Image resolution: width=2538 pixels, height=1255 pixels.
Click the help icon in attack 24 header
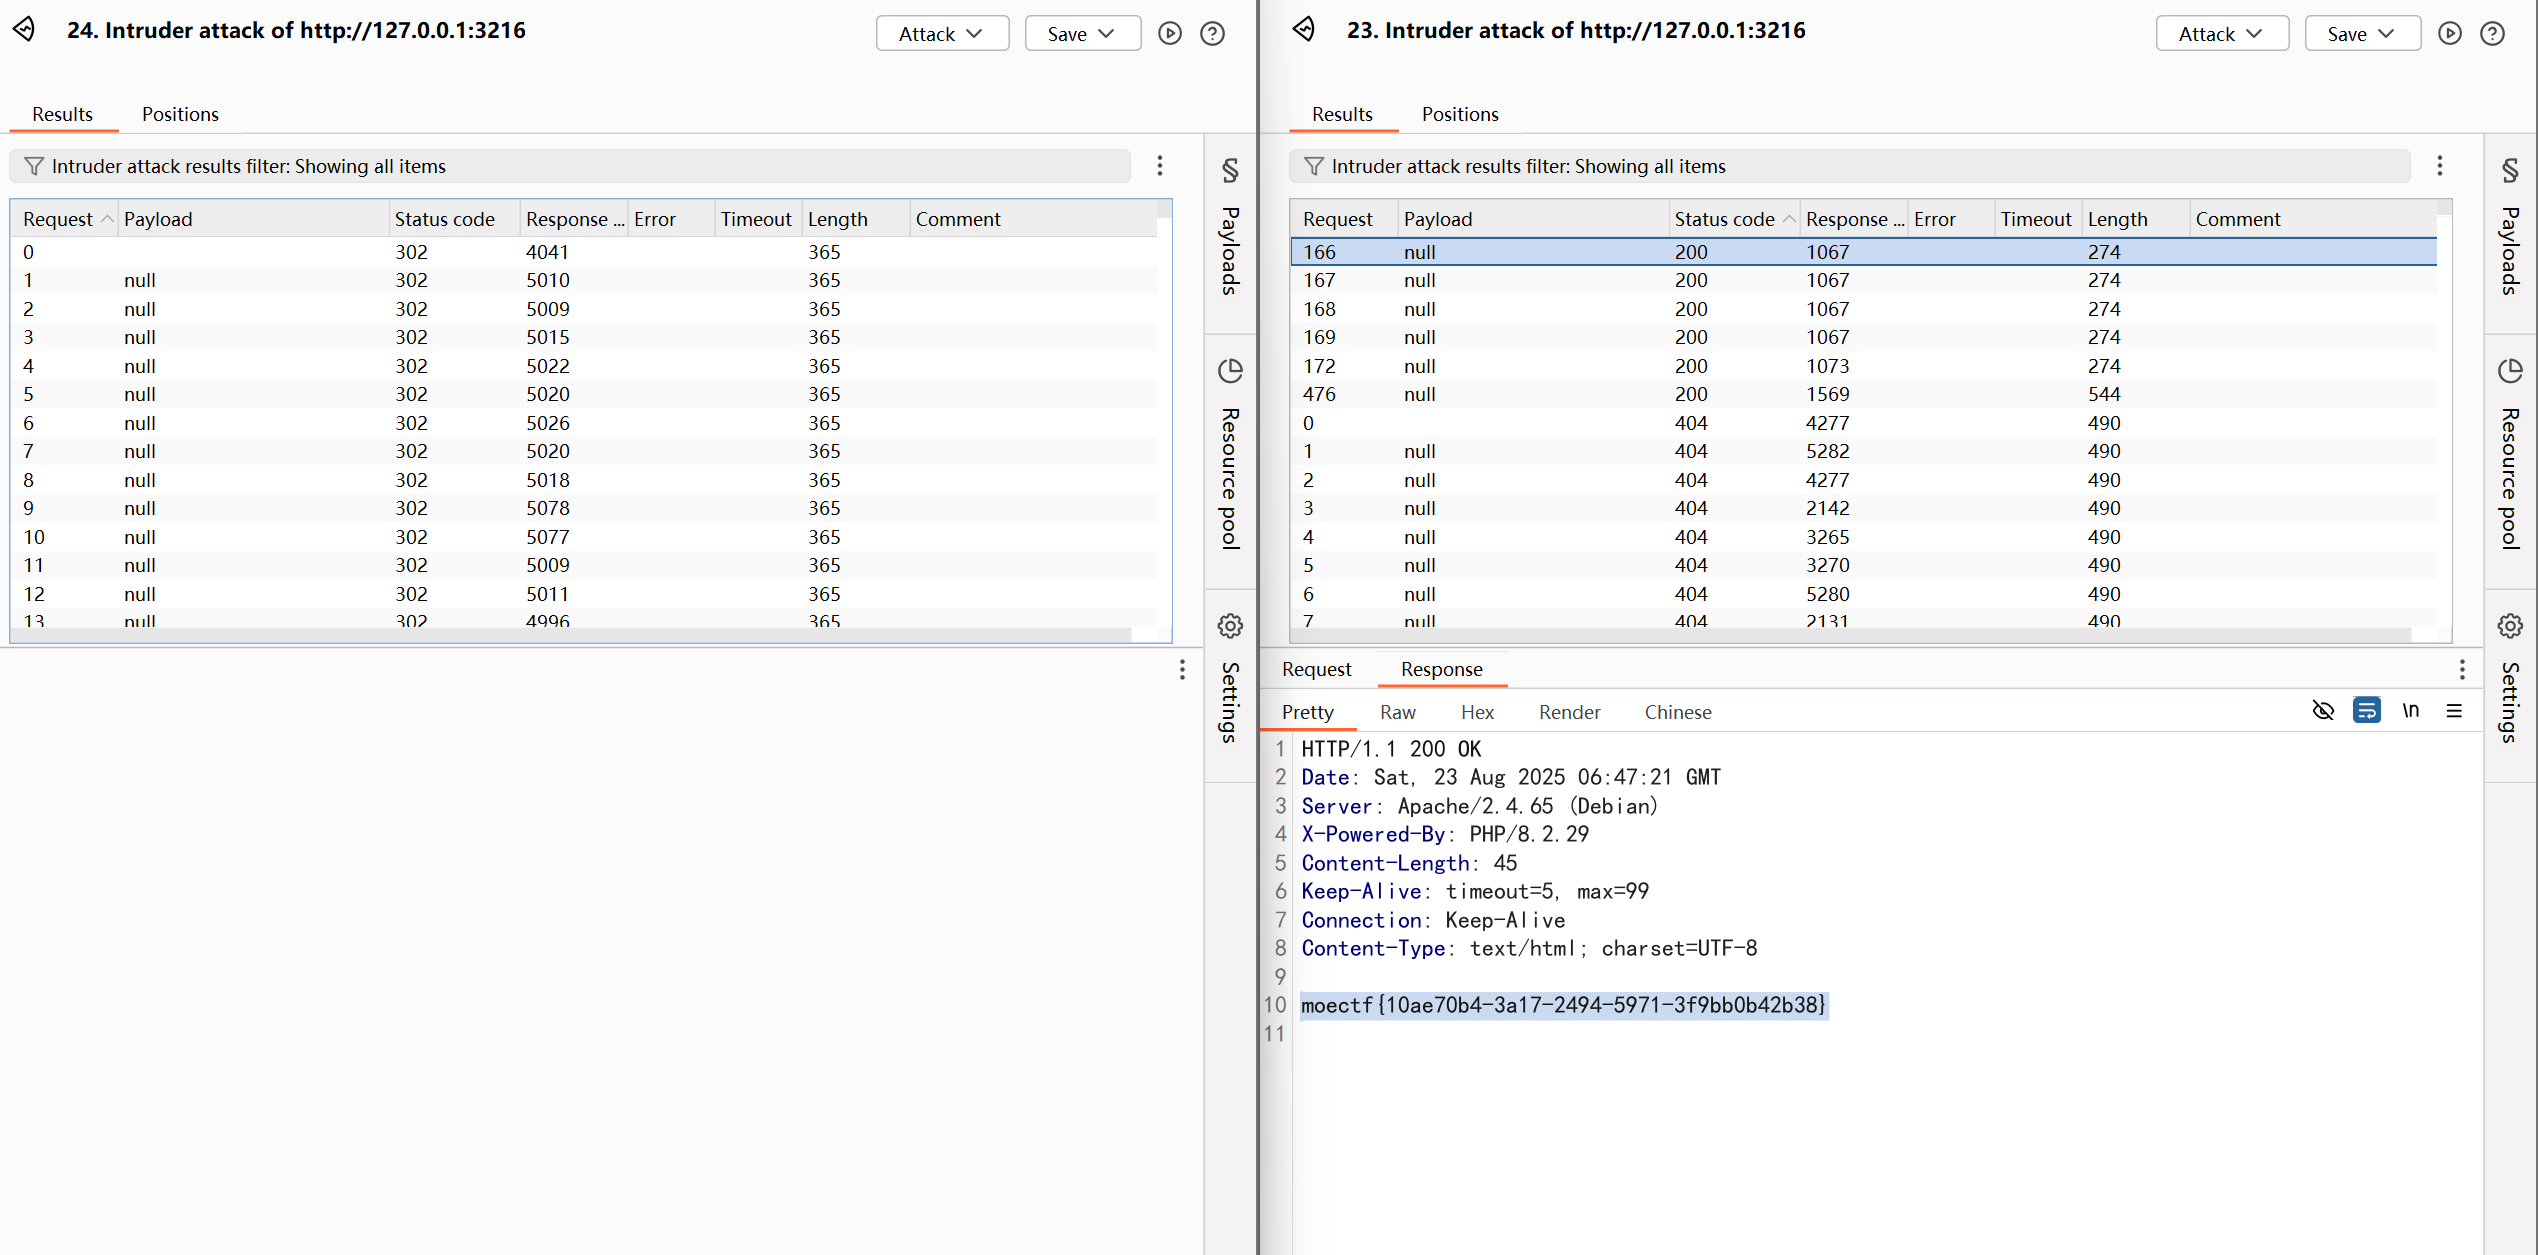coord(1212,34)
